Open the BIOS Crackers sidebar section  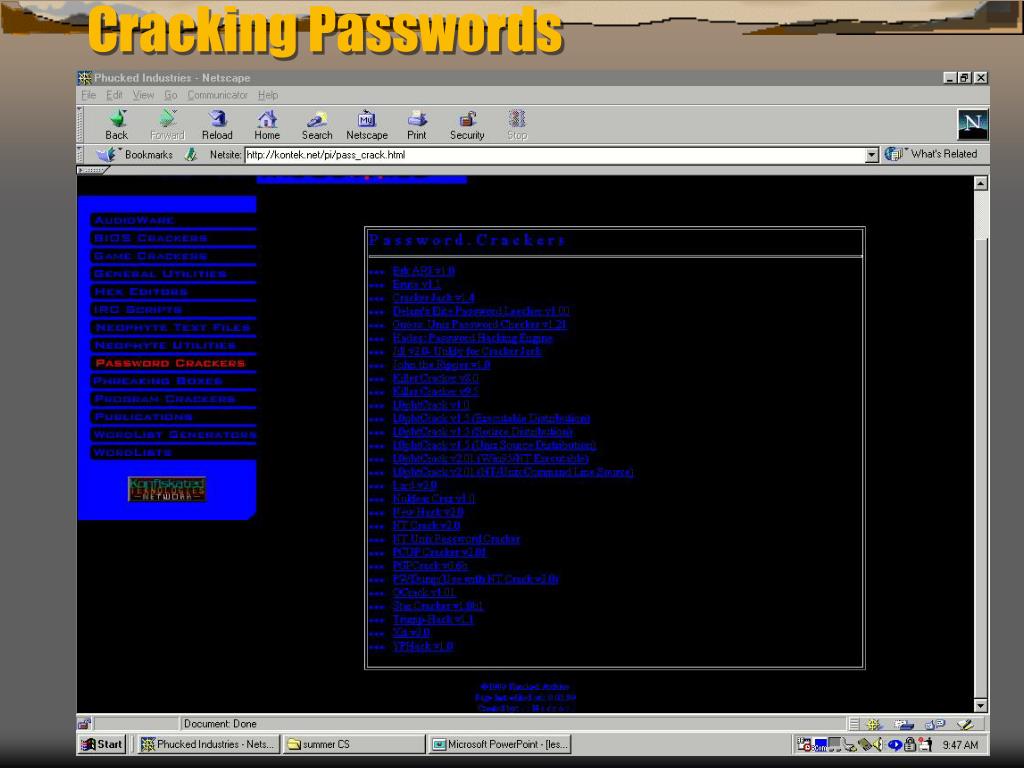coord(151,238)
